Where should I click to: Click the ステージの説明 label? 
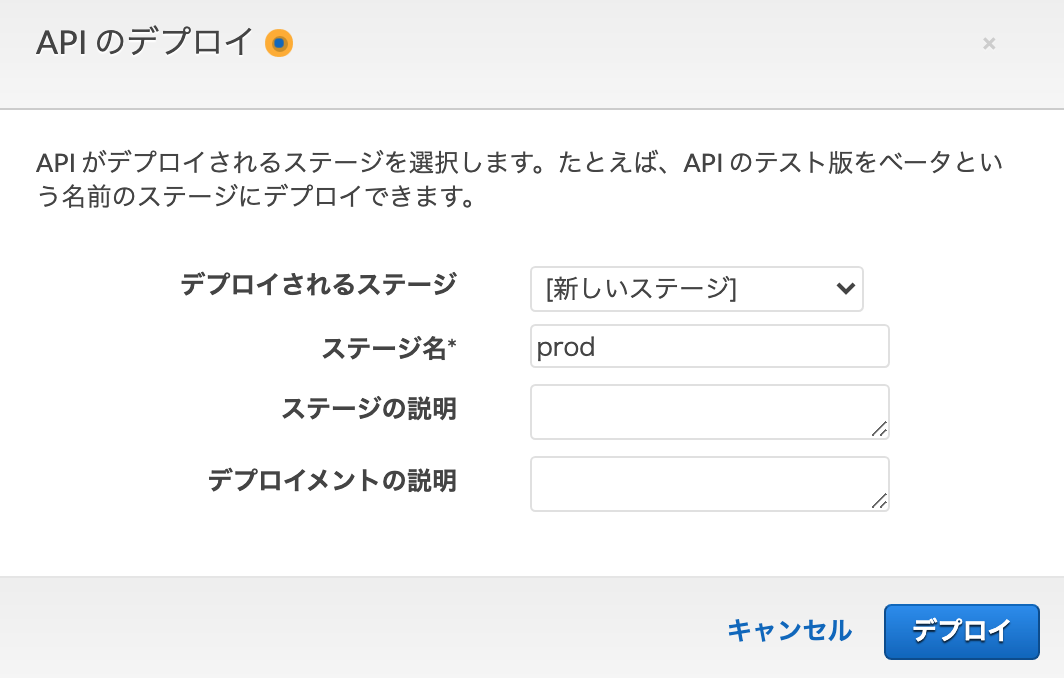(x=368, y=409)
